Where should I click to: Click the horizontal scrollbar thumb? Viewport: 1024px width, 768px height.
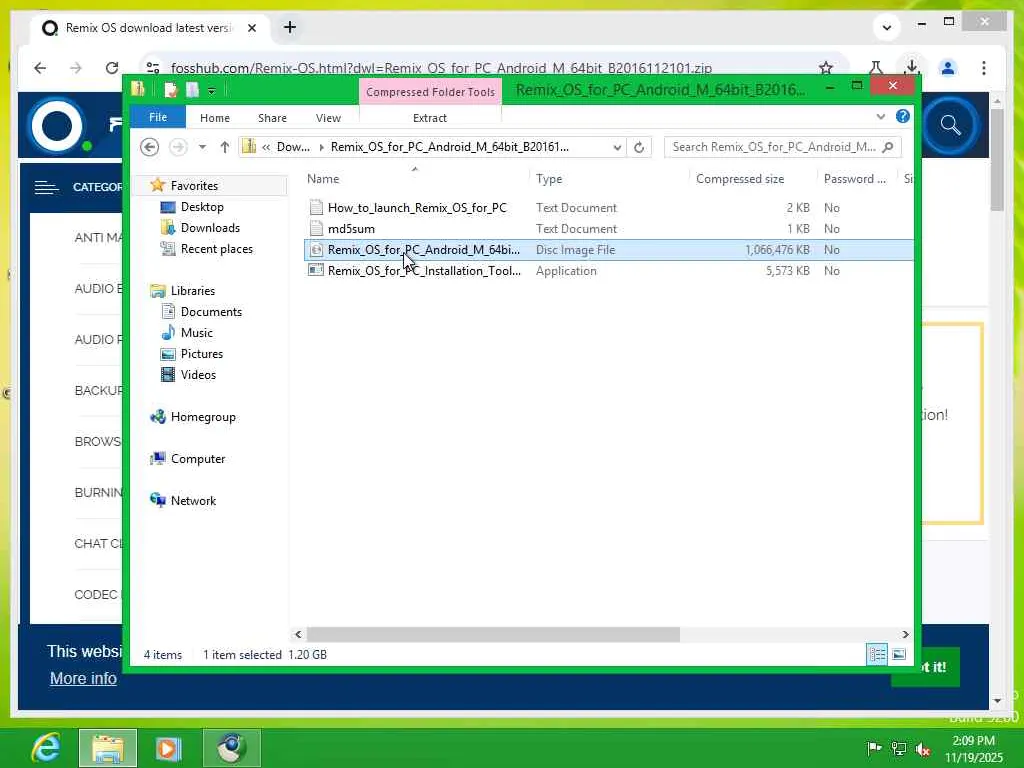493,634
